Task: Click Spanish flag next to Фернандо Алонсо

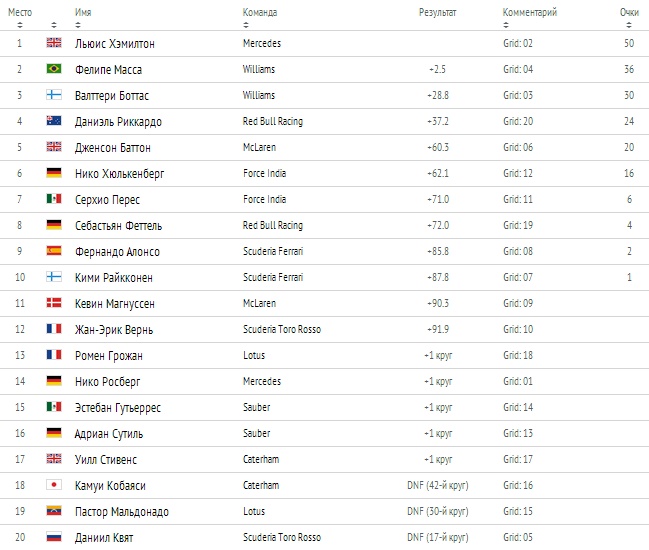Action: (x=54, y=251)
